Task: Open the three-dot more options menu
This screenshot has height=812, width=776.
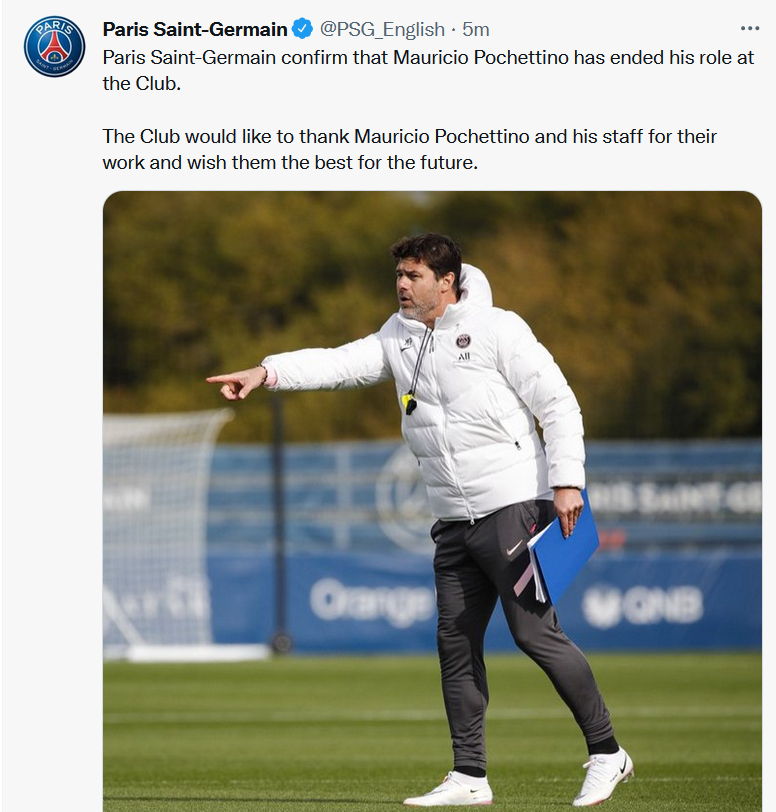Action: (x=750, y=28)
